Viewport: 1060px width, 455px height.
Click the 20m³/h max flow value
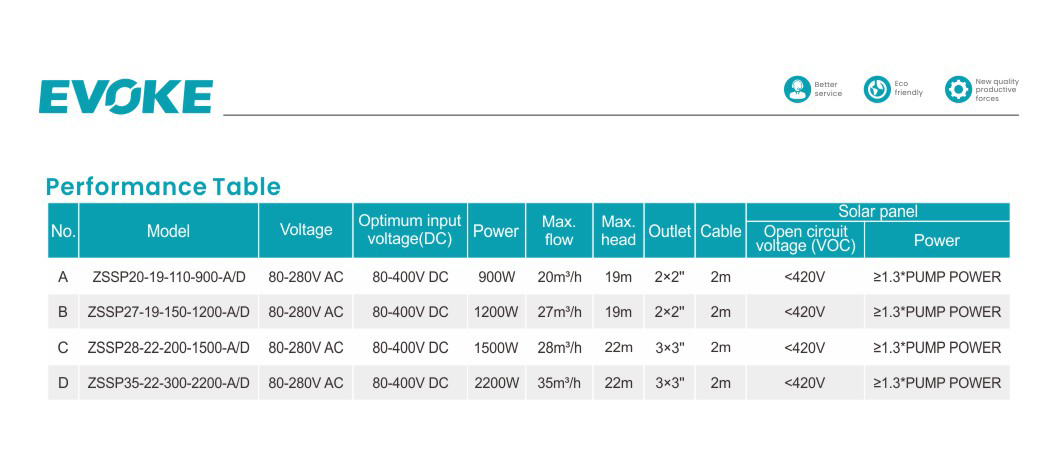[x=558, y=277]
